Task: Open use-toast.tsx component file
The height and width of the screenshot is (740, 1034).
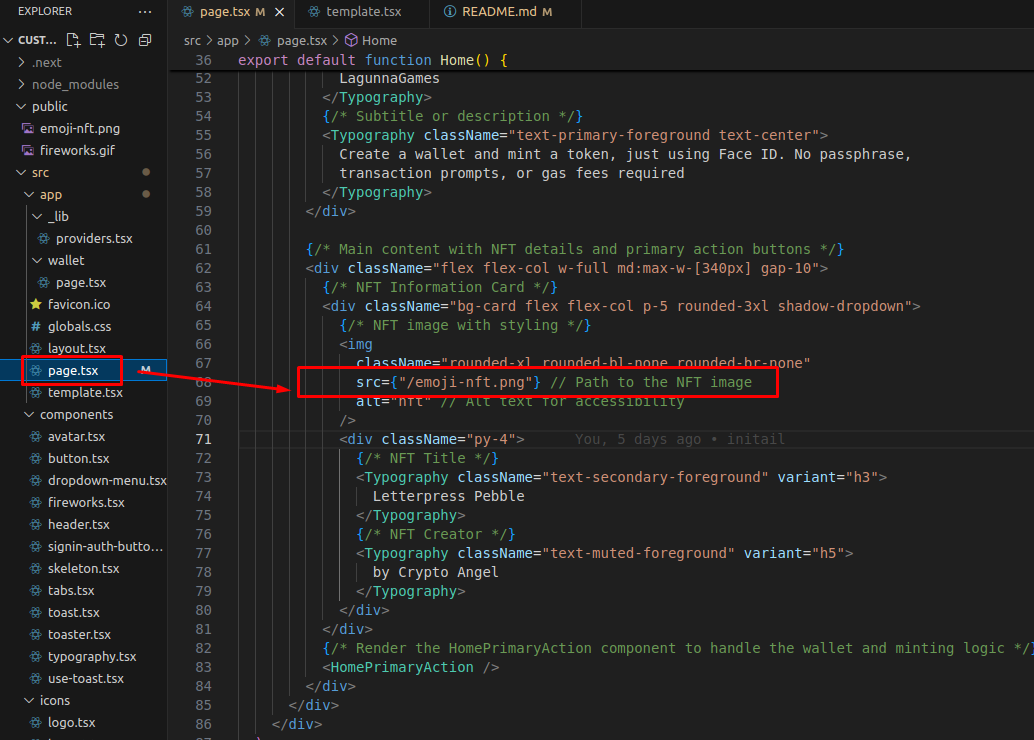Action: pos(83,679)
